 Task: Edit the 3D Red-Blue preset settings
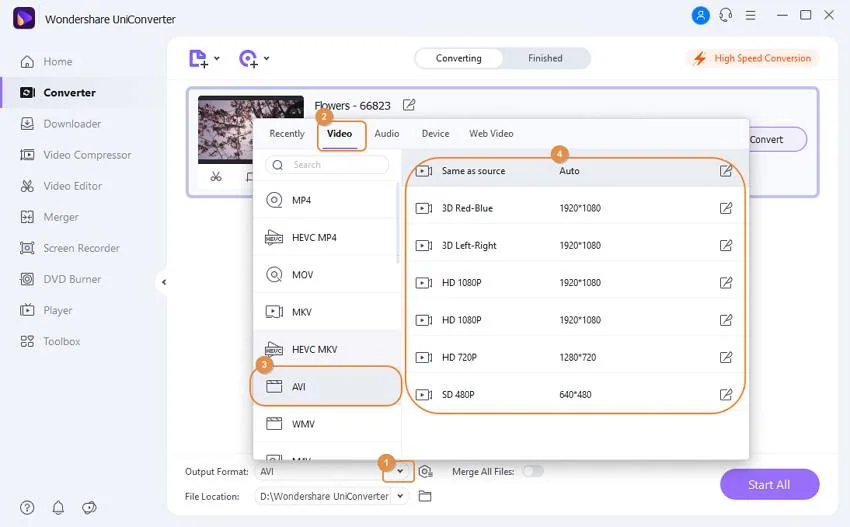click(726, 208)
